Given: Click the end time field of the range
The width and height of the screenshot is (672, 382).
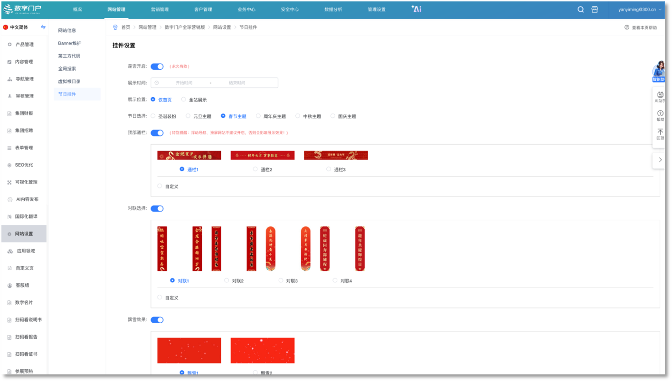Looking at the screenshot, I should coord(237,83).
